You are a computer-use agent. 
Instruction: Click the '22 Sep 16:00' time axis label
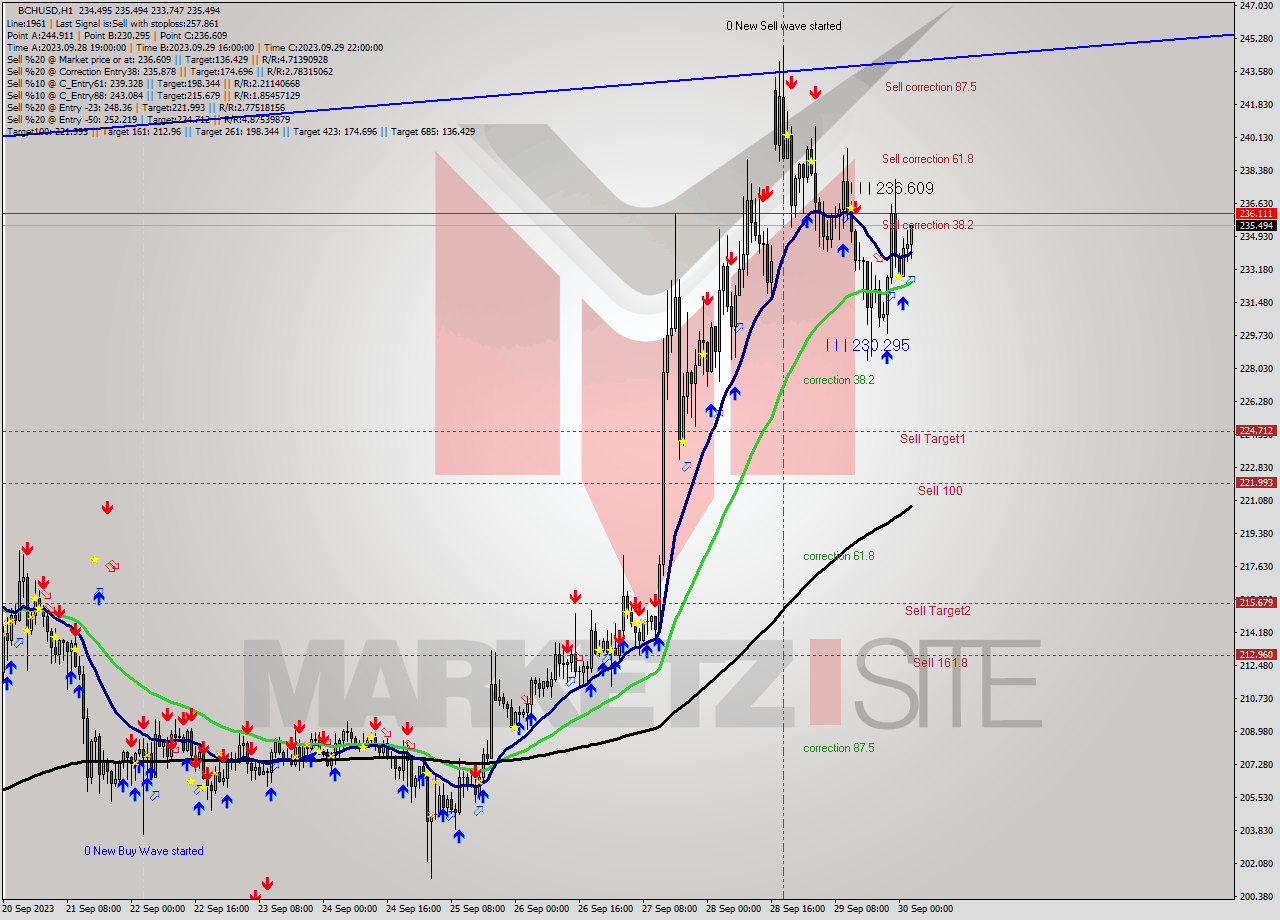point(220,910)
